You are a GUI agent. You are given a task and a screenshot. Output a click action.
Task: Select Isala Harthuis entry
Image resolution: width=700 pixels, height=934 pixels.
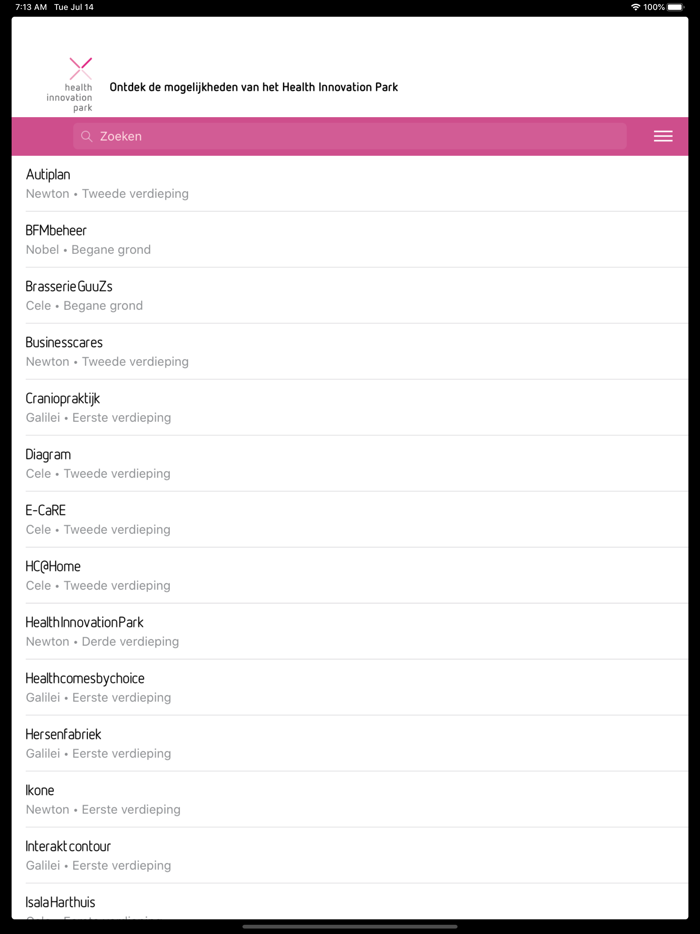tap(350, 902)
